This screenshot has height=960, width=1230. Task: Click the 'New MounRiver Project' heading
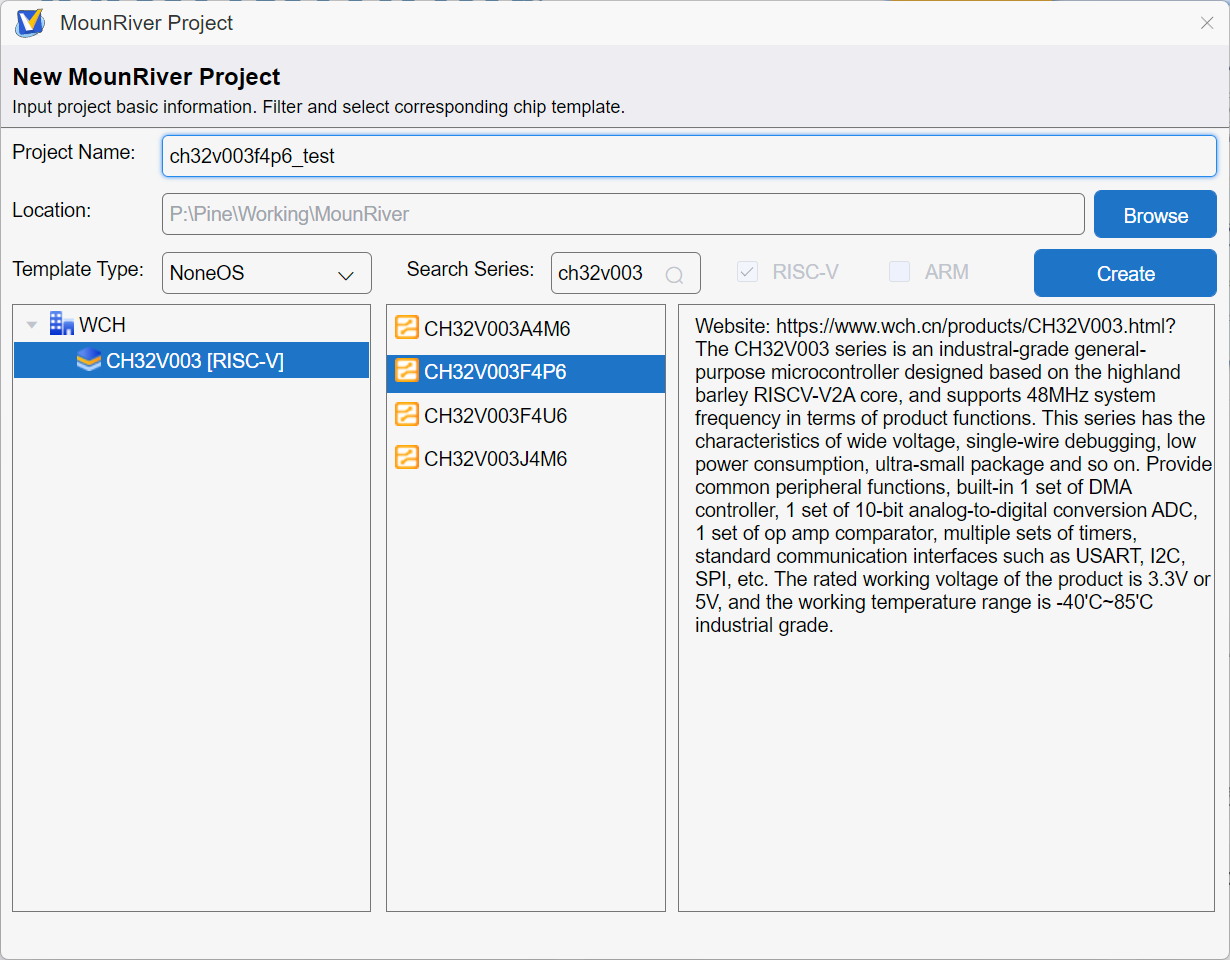tap(146, 77)
